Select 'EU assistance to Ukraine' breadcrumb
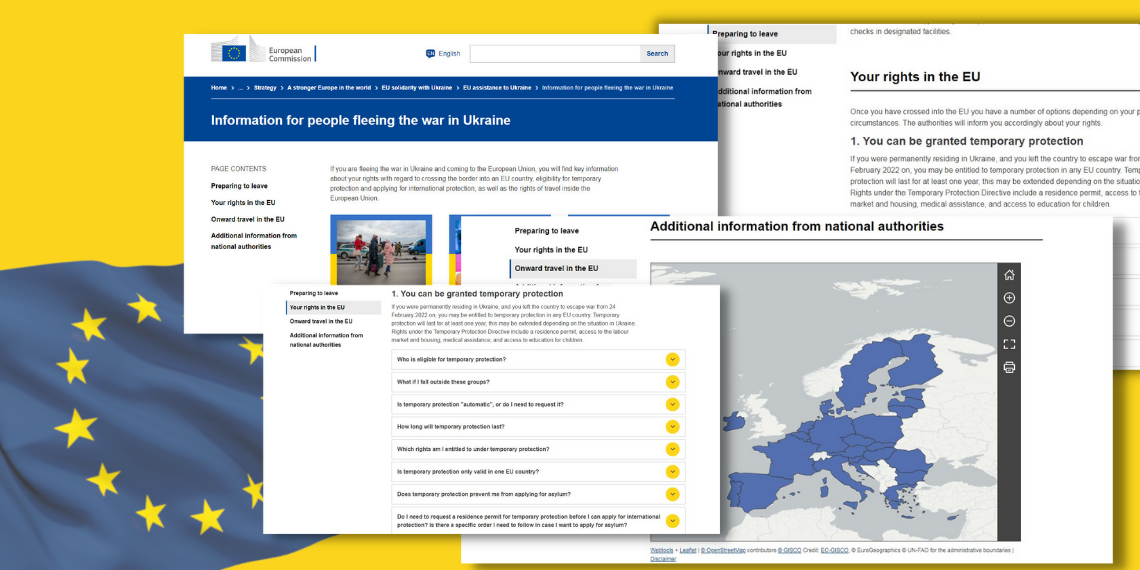1140x570 pixels. [497, 88]
